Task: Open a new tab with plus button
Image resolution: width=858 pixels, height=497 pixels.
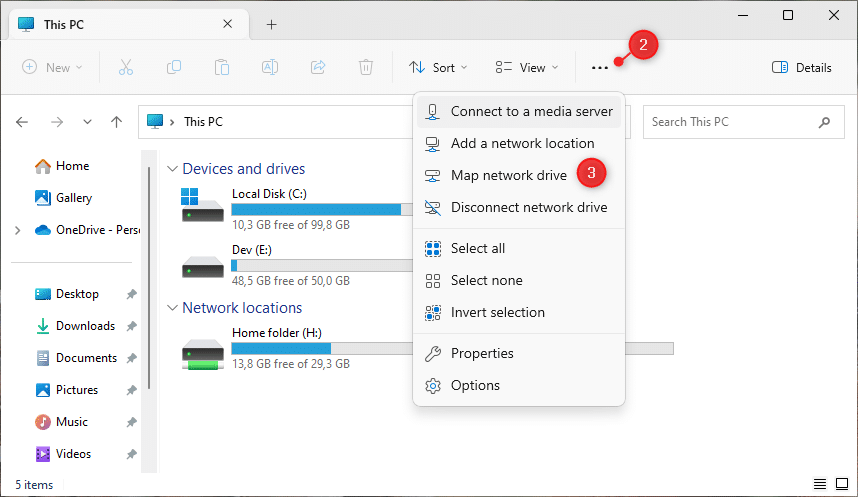Action: pyautogui.click(x=271, y=25)
